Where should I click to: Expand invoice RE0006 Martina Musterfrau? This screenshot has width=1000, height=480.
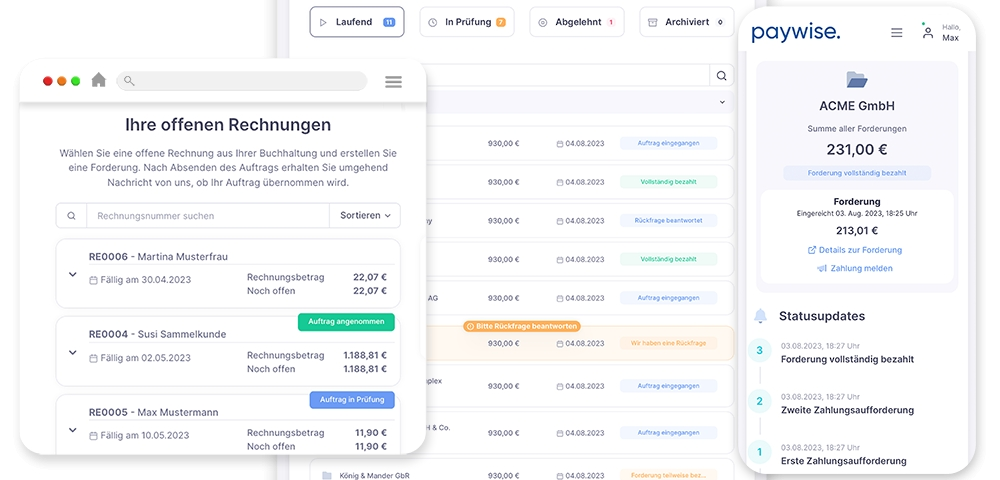coord(72,274)
